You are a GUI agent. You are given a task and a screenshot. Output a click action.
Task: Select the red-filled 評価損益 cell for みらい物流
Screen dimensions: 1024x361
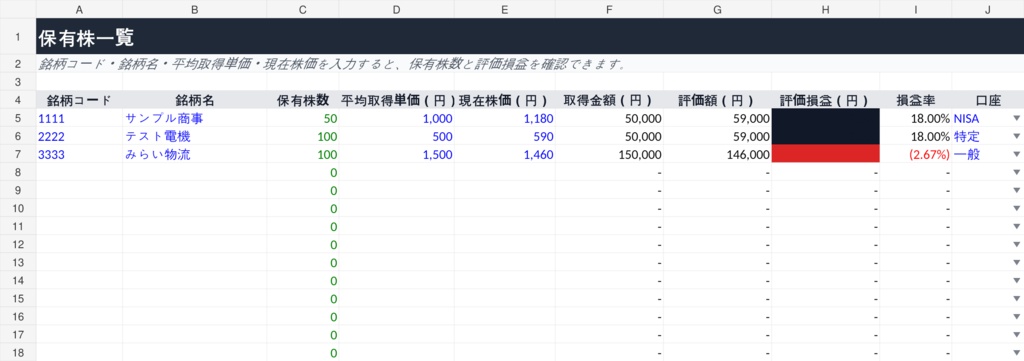[825, 155]
